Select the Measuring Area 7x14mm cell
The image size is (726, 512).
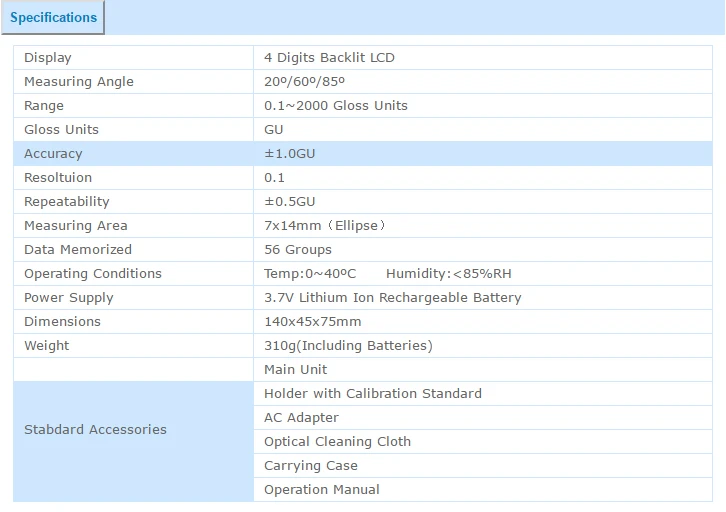click(x=483, y=226)
